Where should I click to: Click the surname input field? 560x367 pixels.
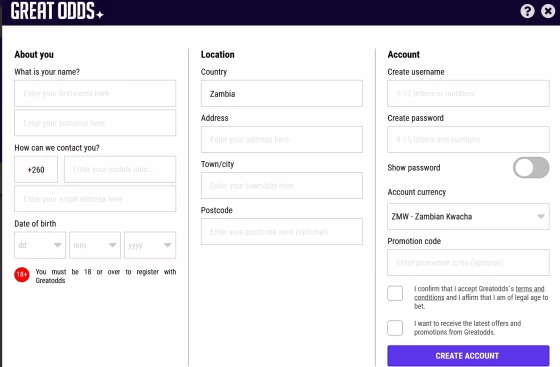click(95, 123)
